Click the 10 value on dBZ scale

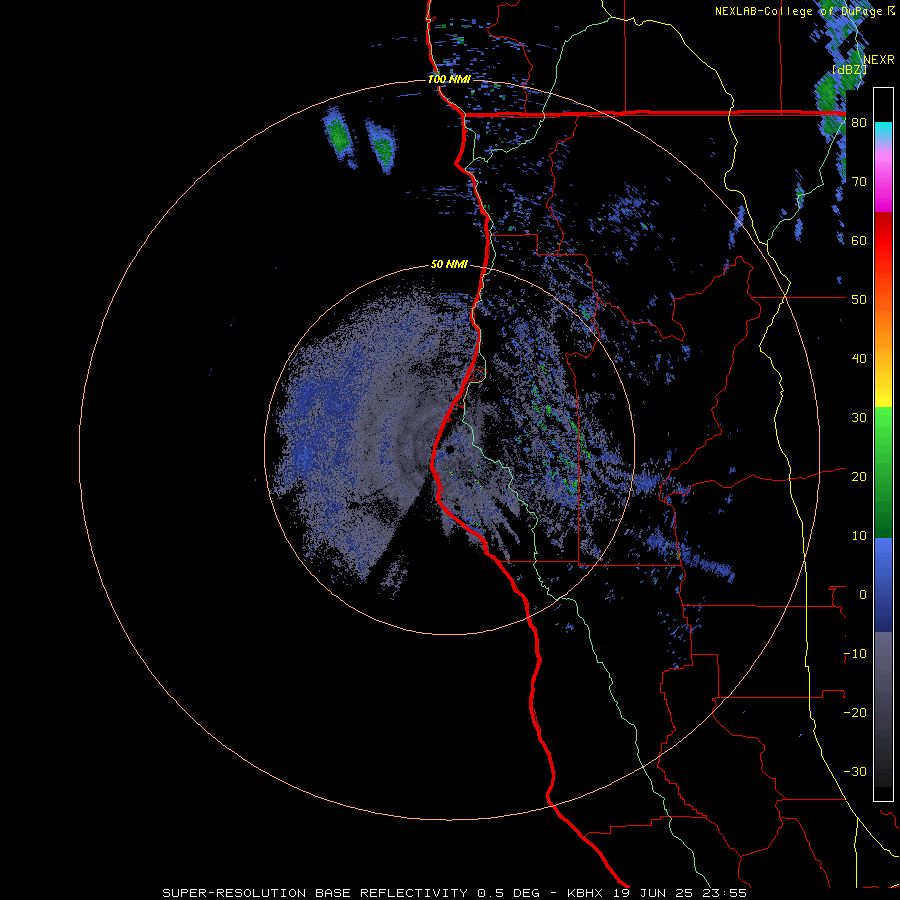pyautogui.click(x=859, y=536)
